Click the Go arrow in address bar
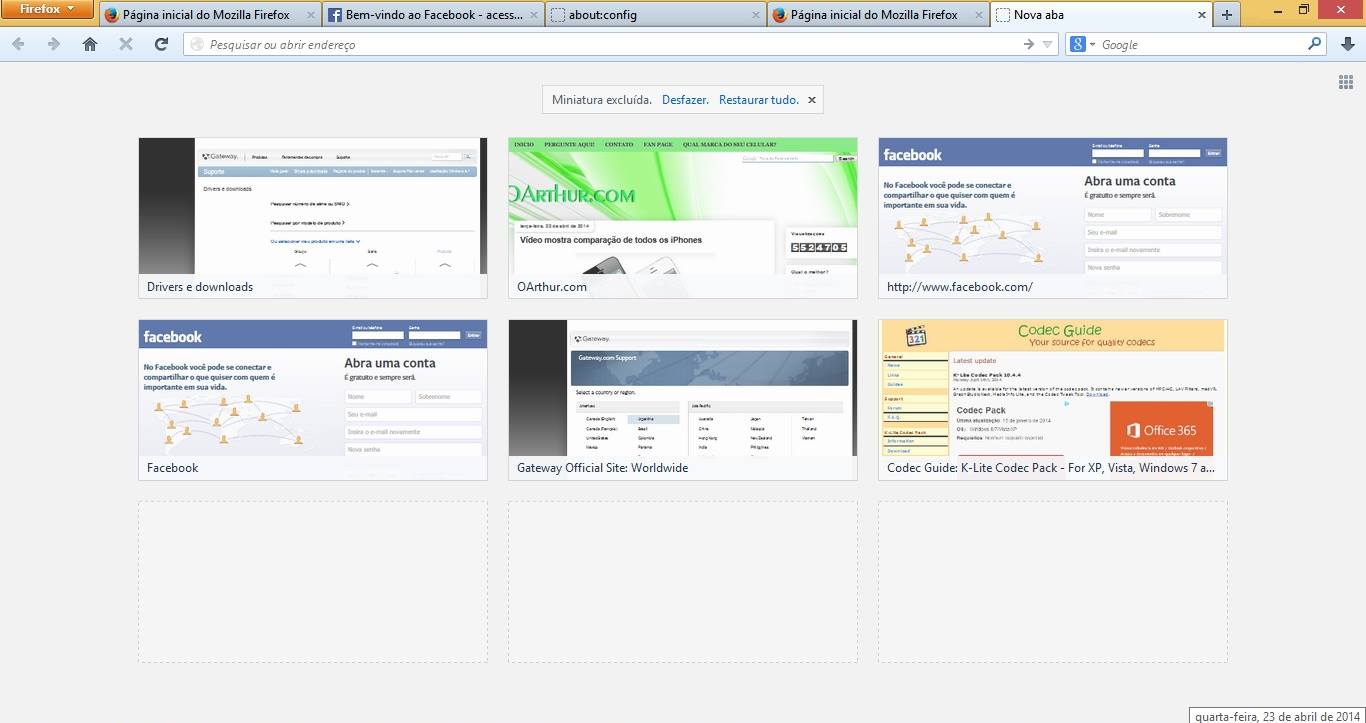The image size is (1366, 723). pyautogui.click(x=1029, y=44)
